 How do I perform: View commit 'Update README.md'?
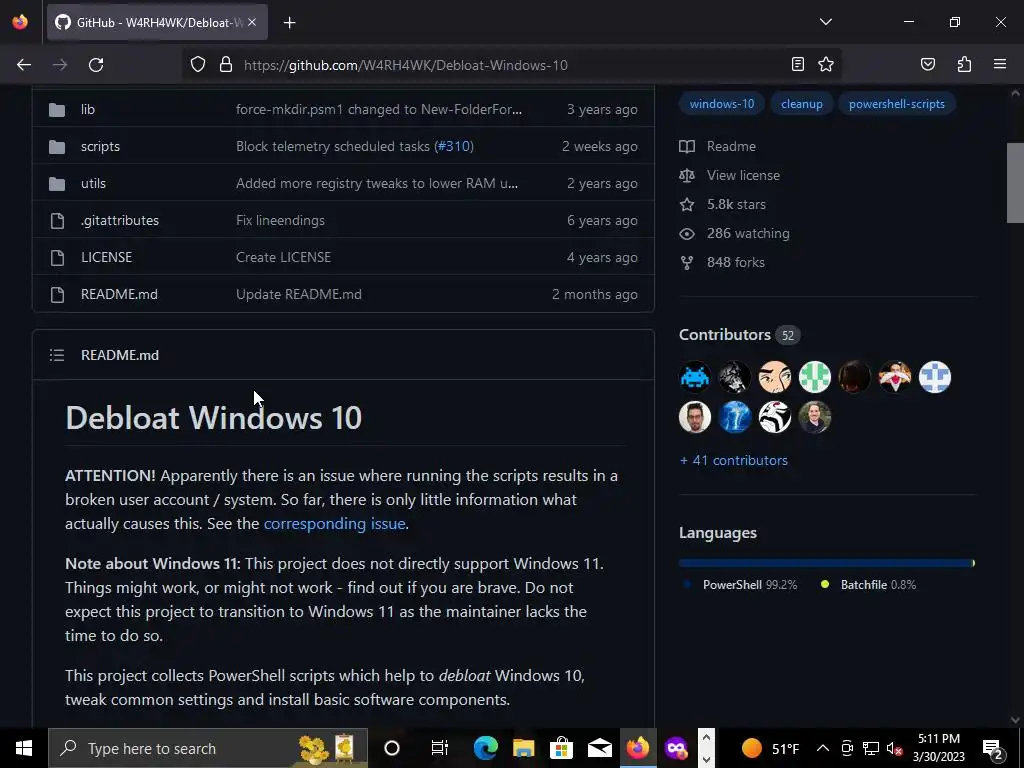click(299, 295)
